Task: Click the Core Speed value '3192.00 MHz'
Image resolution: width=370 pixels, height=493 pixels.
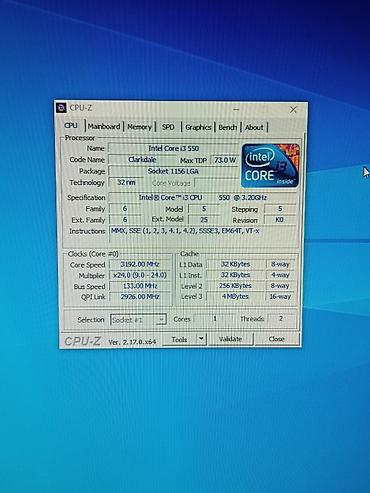Action: [x=140, y=264]
